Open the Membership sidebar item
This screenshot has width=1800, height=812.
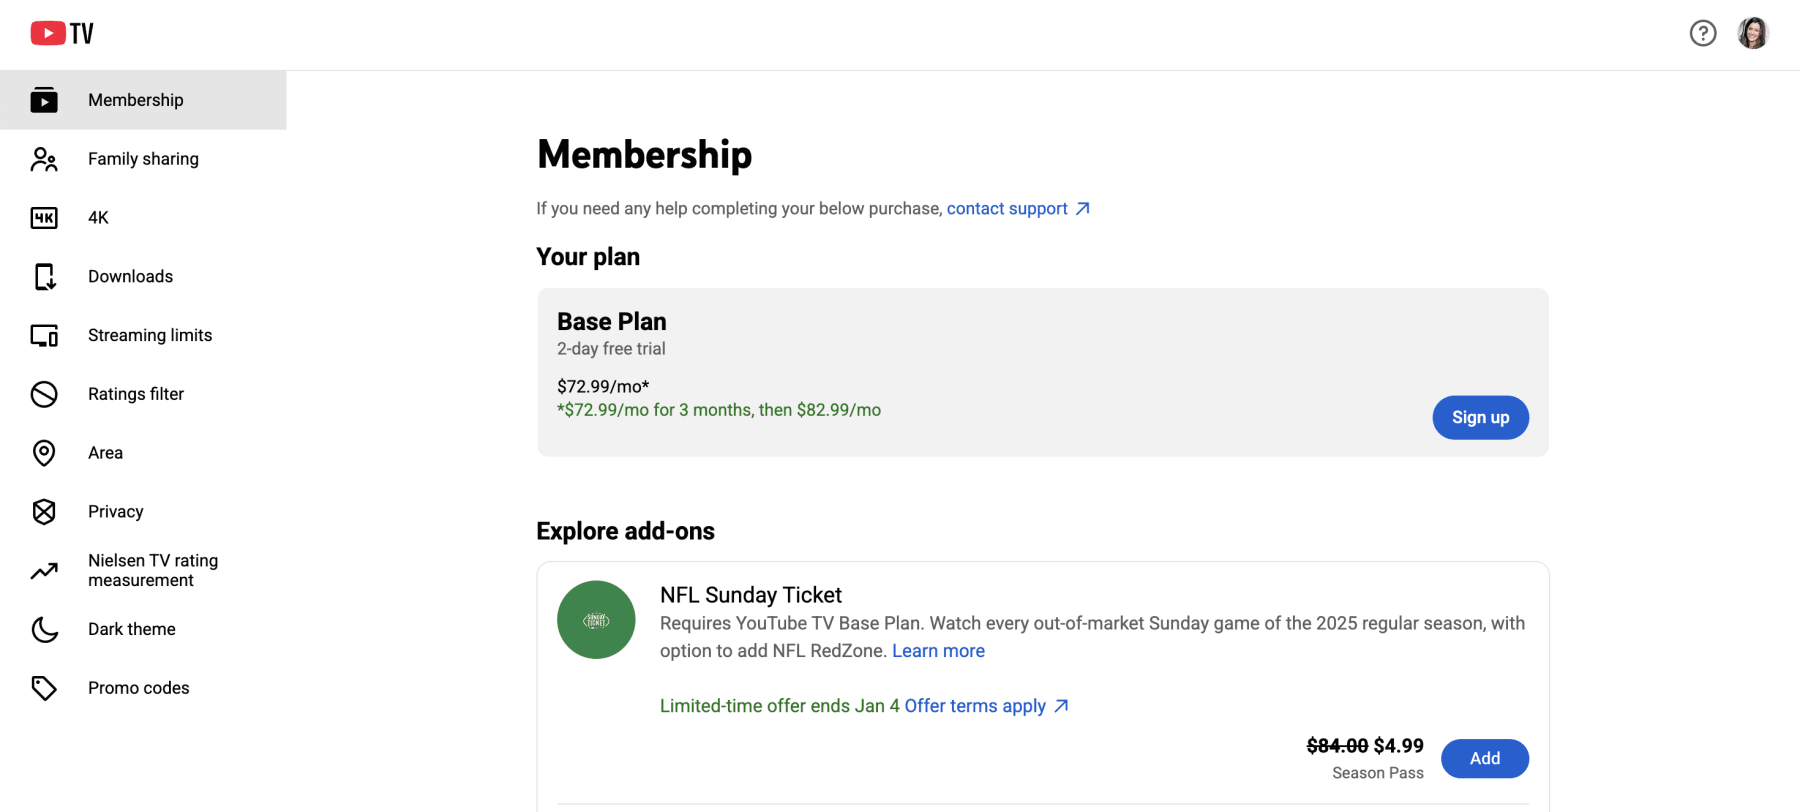pos(136,100)
